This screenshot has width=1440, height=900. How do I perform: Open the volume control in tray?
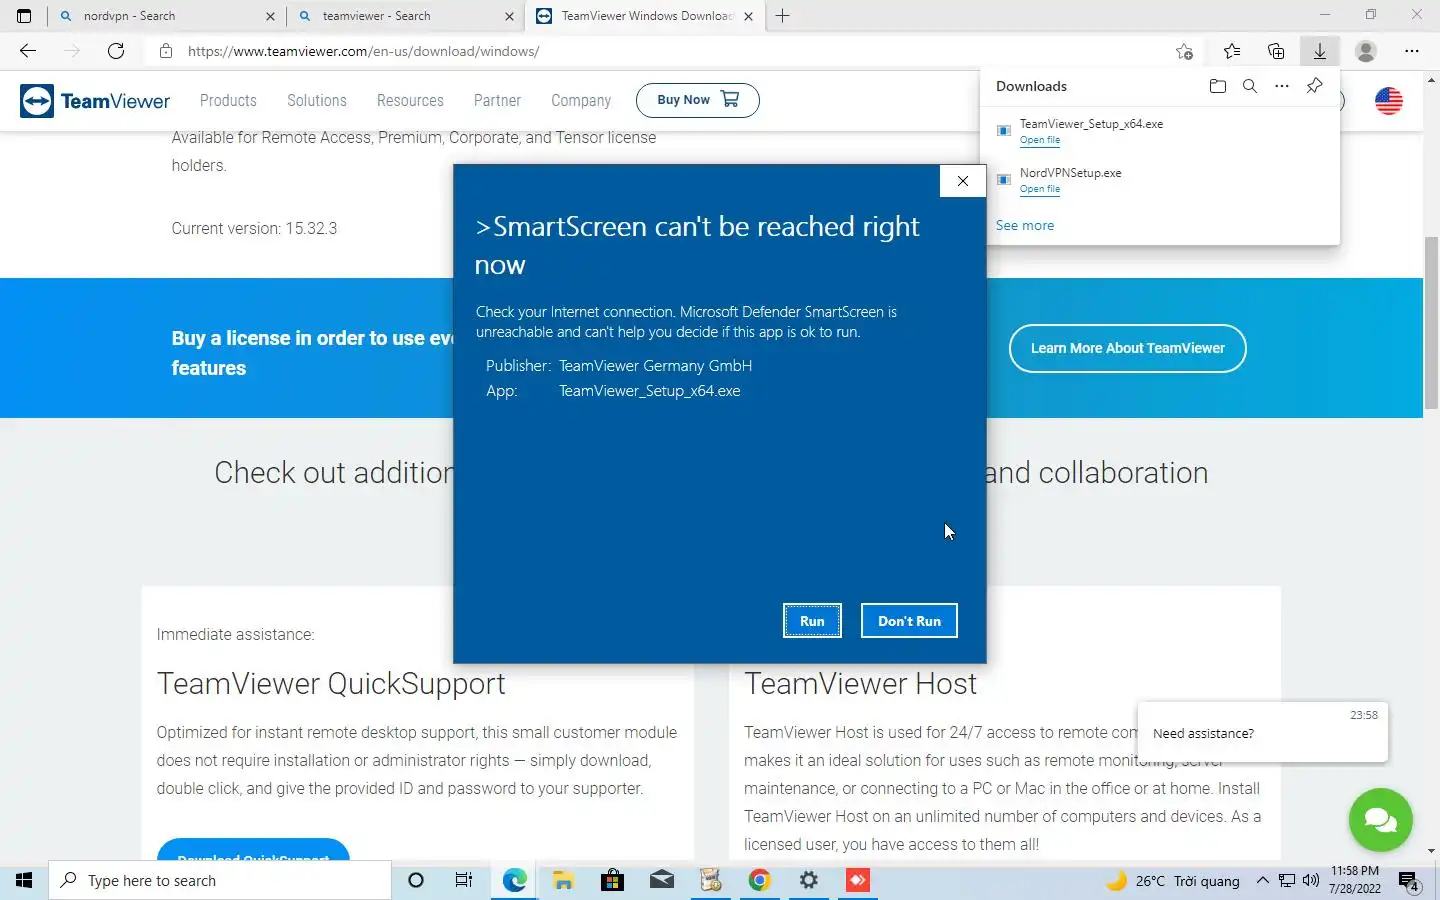coord(1311,881)
